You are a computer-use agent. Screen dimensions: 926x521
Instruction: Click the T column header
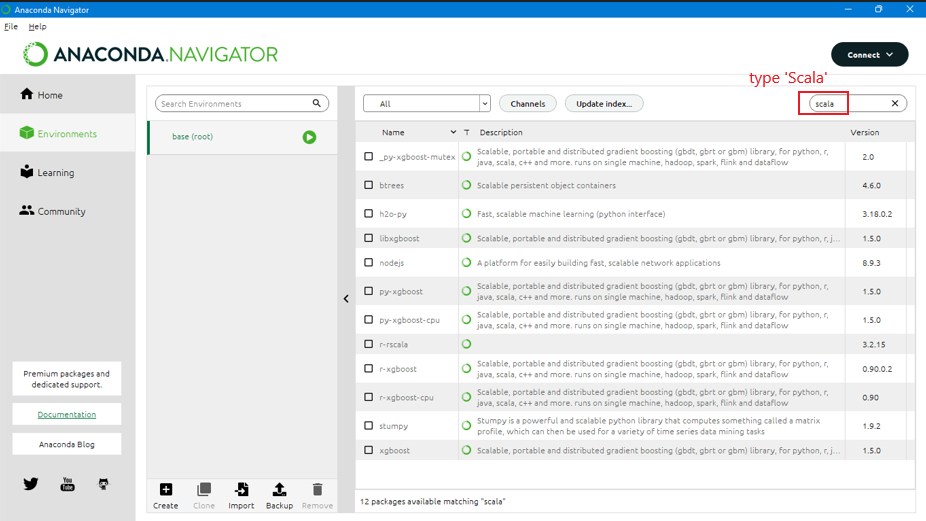tap(467, 132)
